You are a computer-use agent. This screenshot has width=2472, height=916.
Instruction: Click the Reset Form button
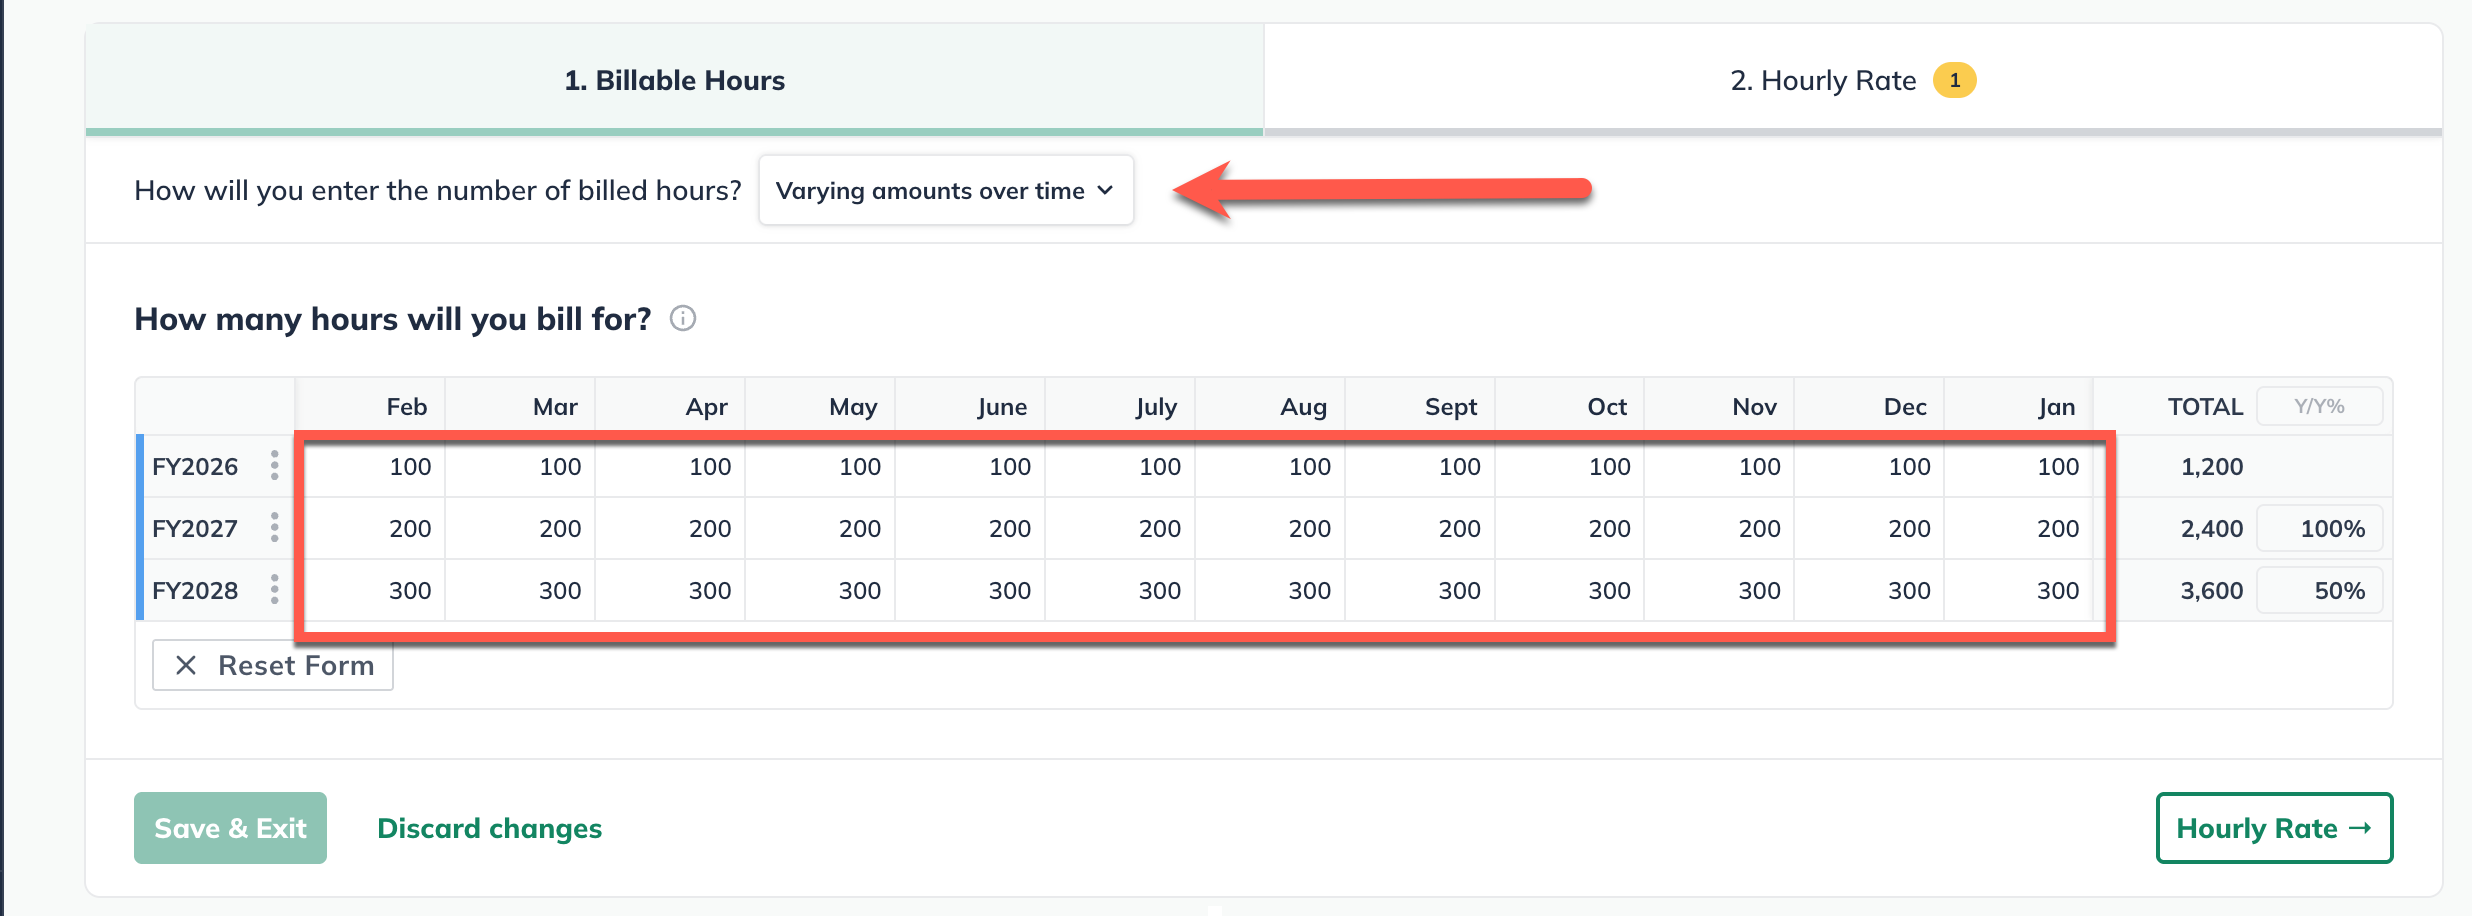click(x=273, y=665)
